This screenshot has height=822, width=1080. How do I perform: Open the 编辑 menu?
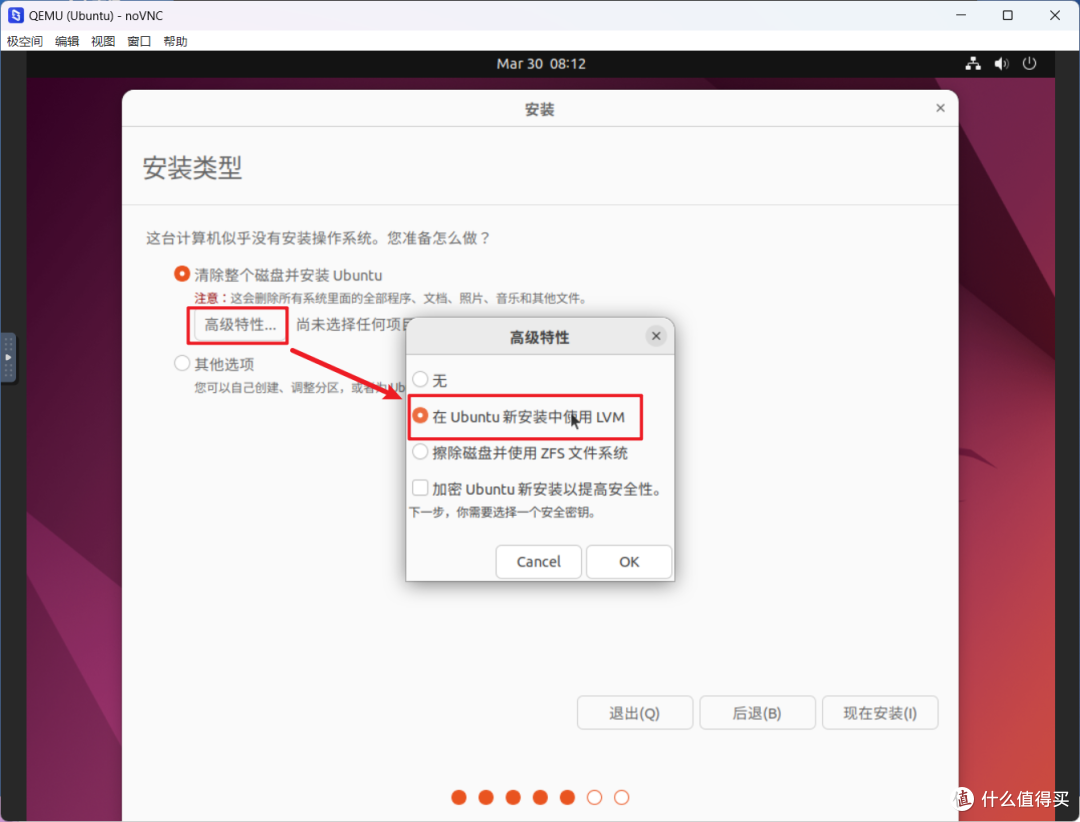click(67, 41)
